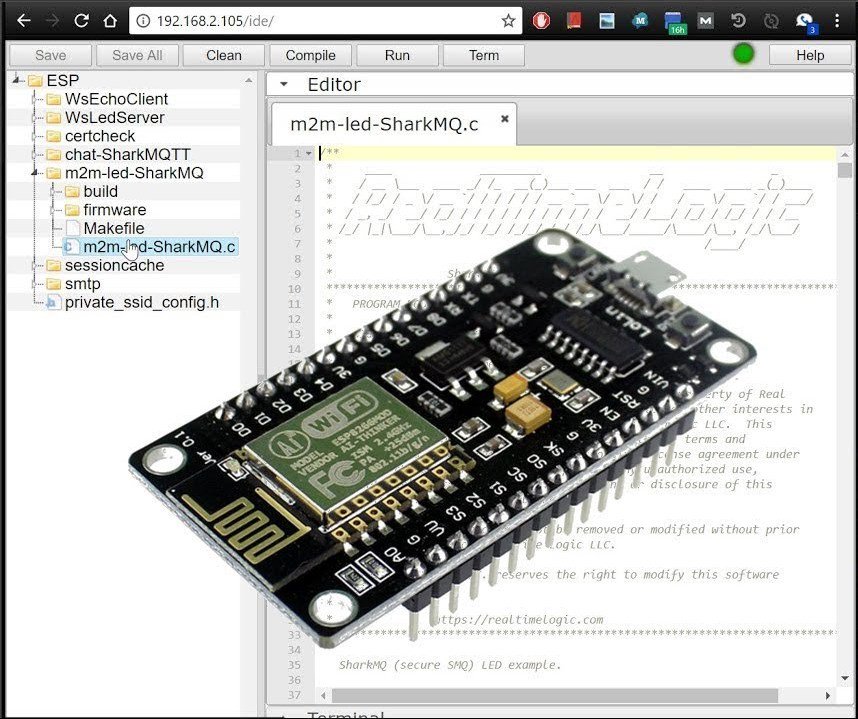The width and height of the screenshot is (858, 719).
Task: Select certcheck folder in the tree
Action: pos(100,136)
